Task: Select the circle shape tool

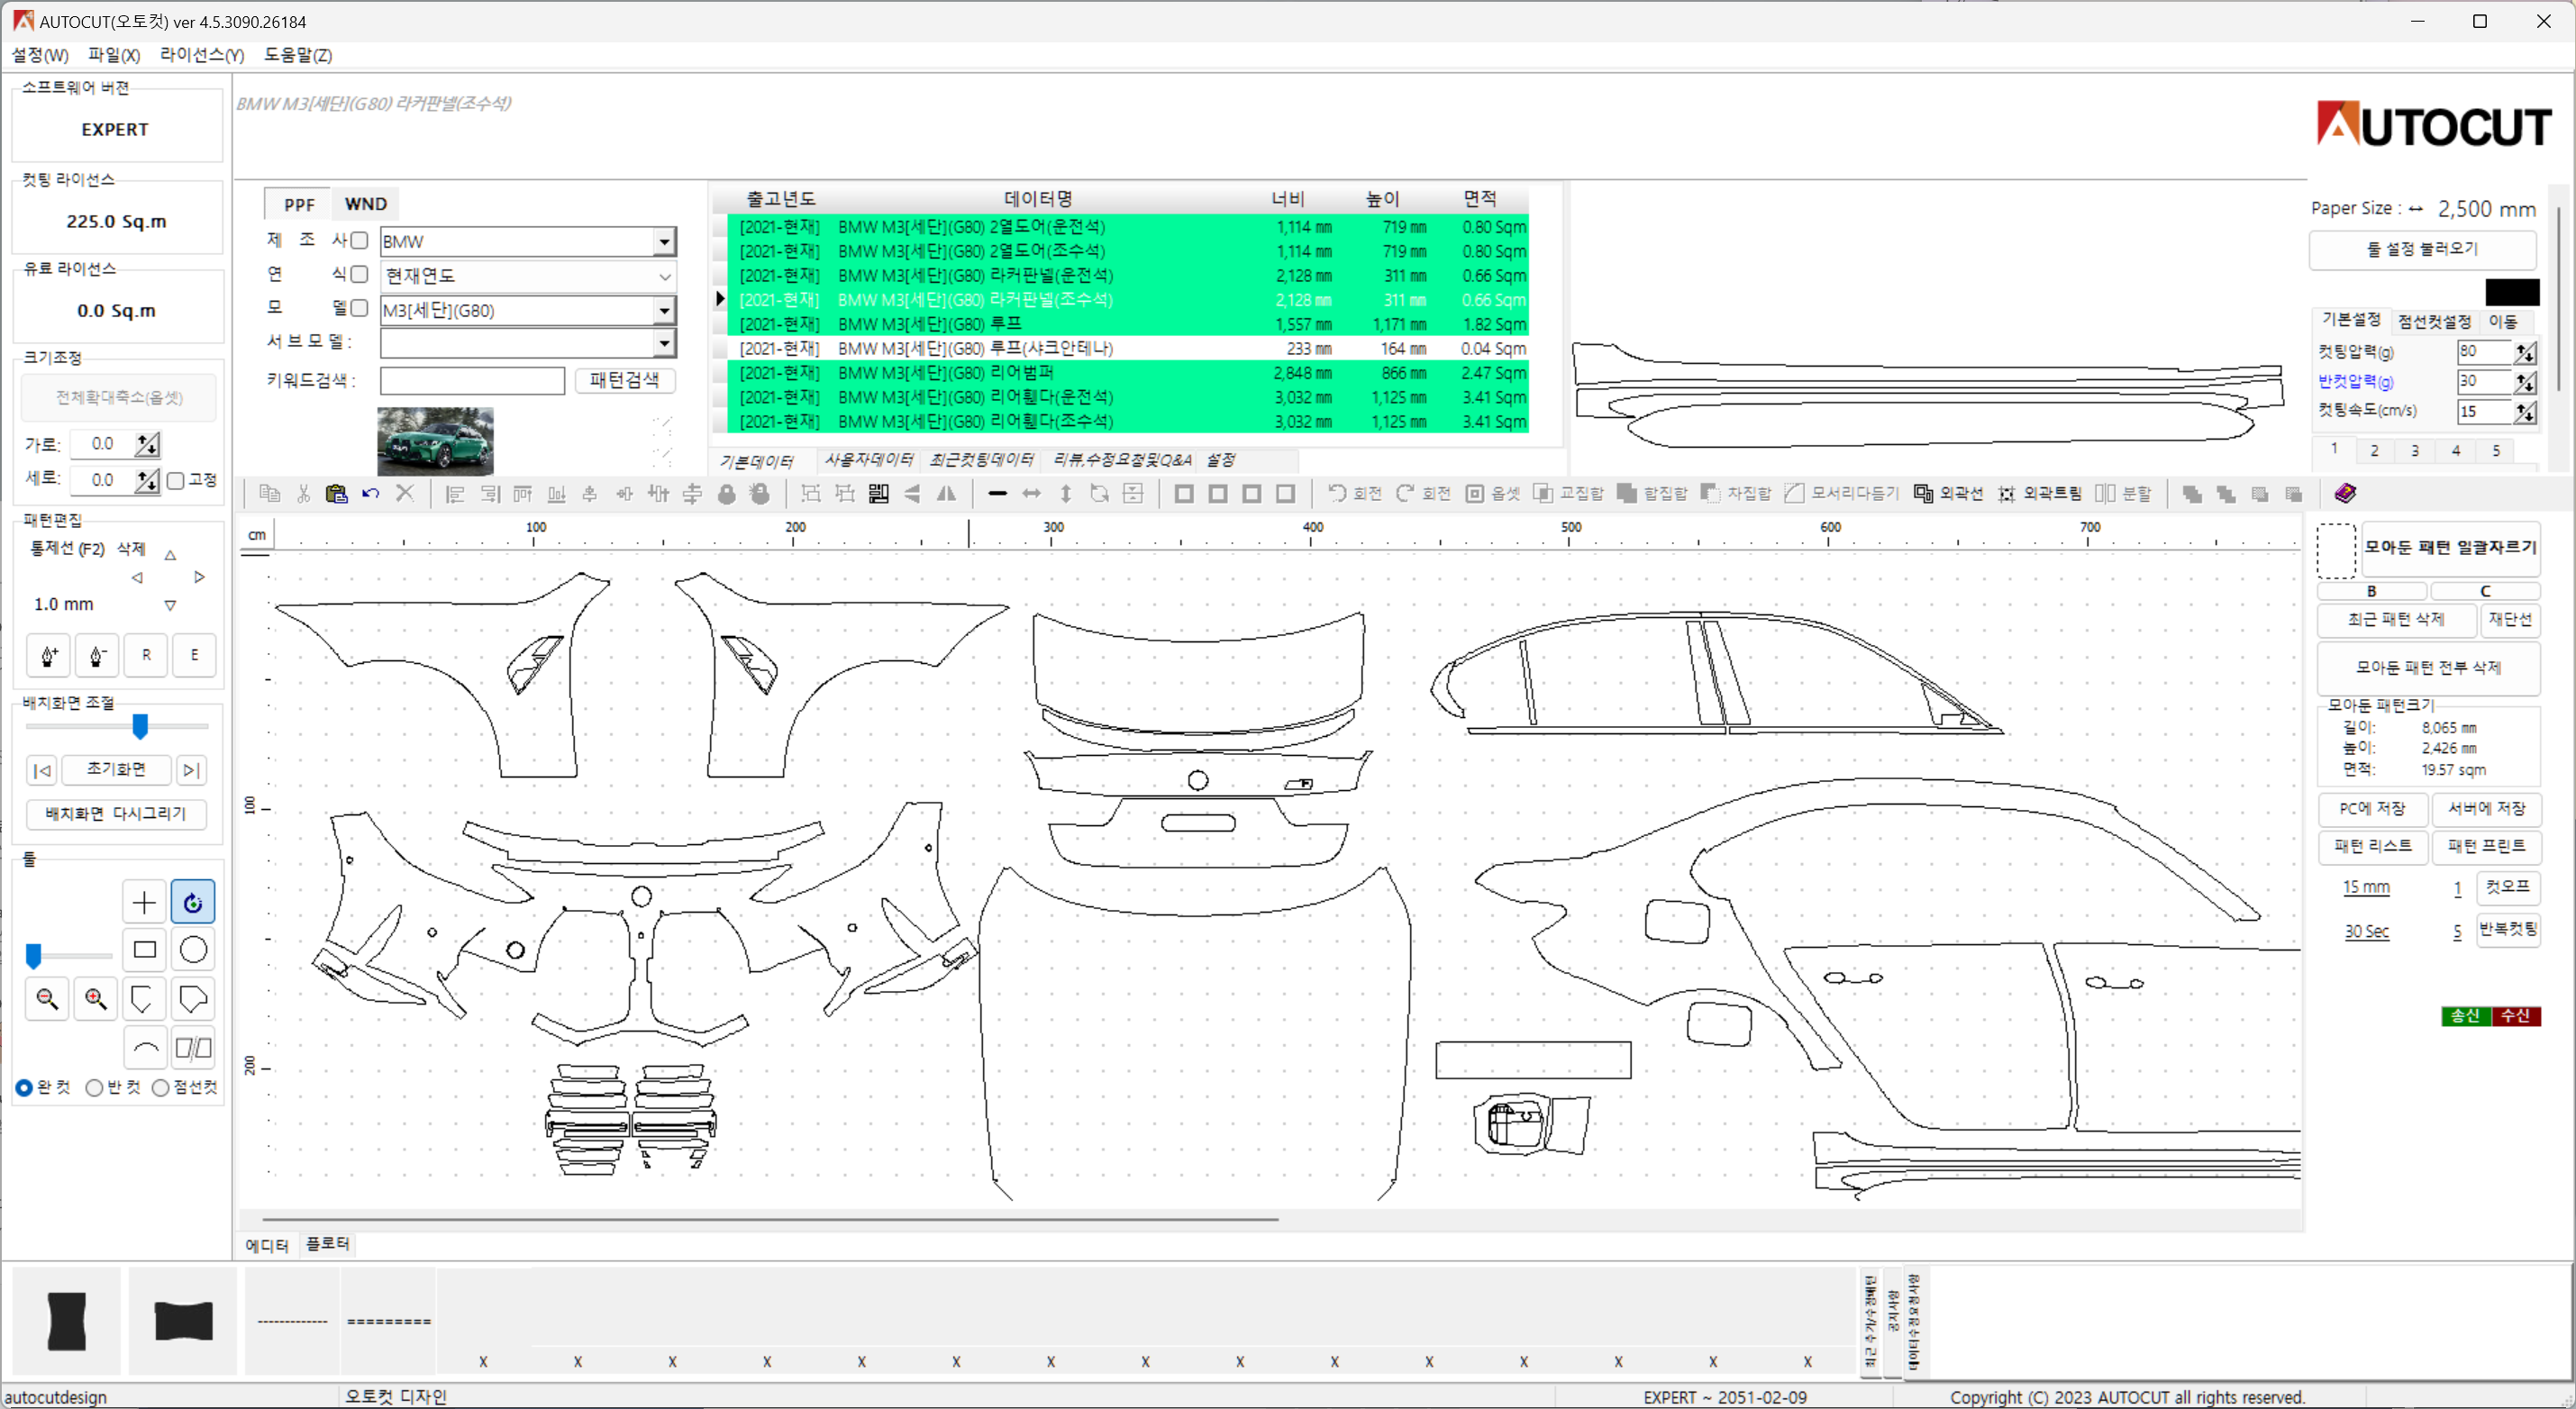Action: coord(193,950)
